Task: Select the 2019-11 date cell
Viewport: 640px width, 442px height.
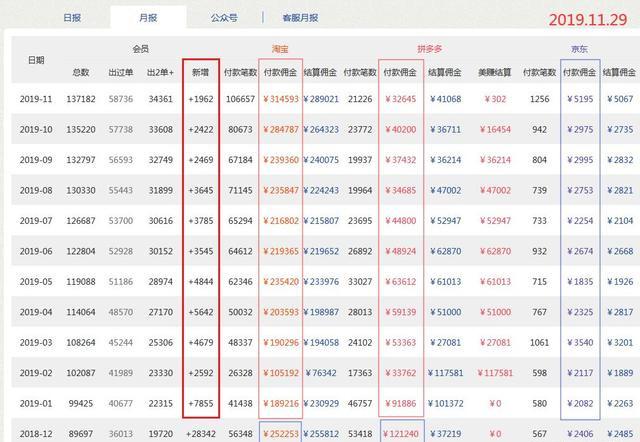Action: (x=36, y=99)
